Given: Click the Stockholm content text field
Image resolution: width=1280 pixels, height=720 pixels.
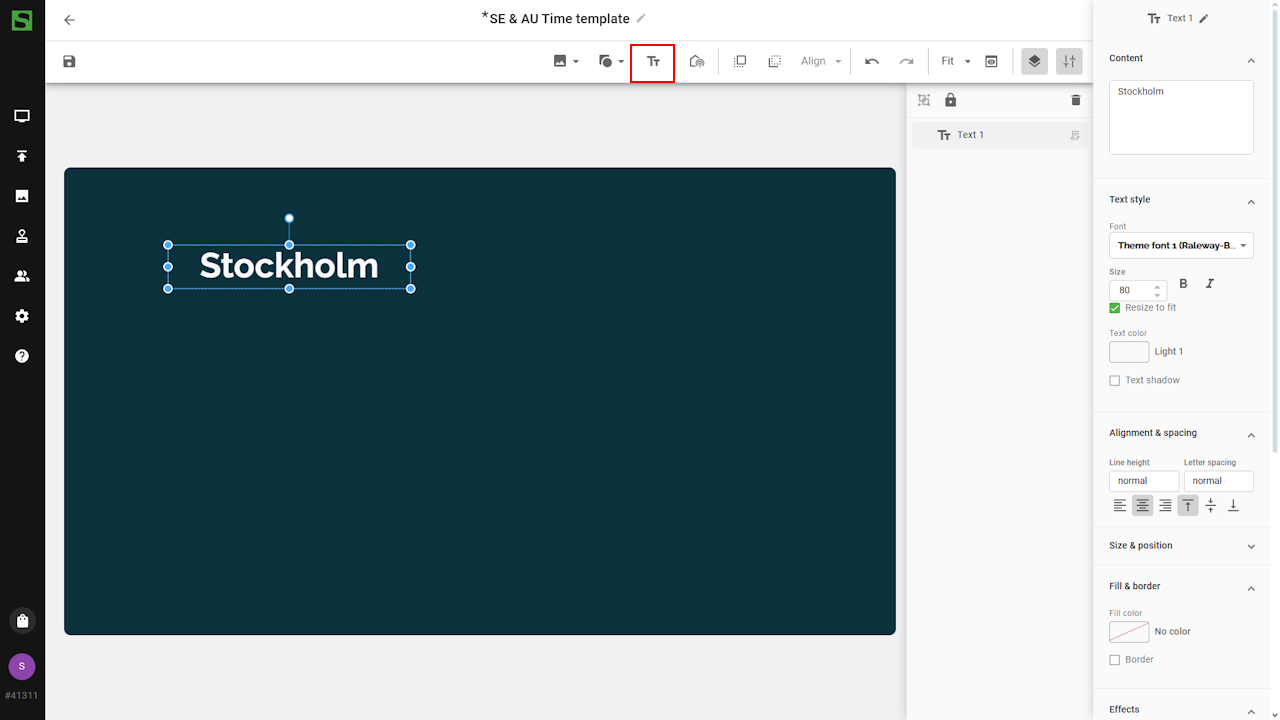Looking at the screenshot, I should (x=1181, y=117).
